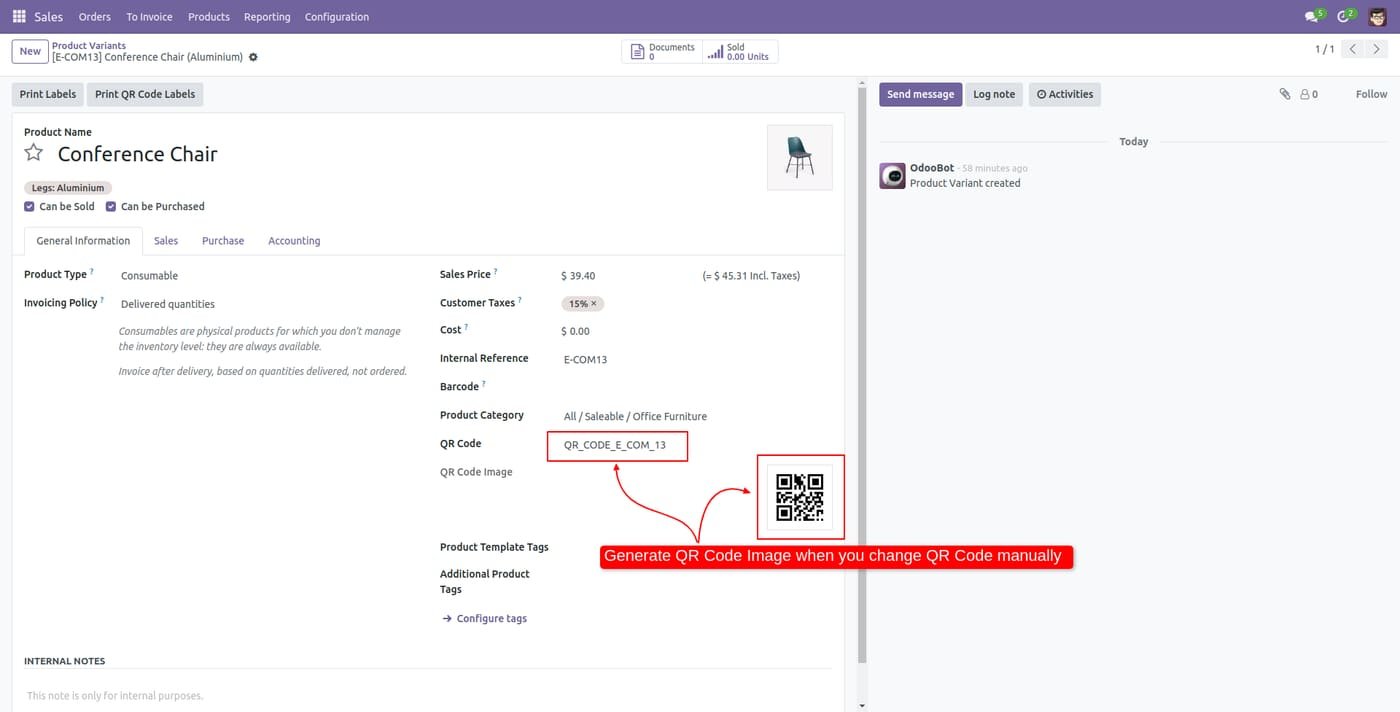Open Product Variants breadcrumb link
Screen dimensions: 1400x712
pos(89,46)
